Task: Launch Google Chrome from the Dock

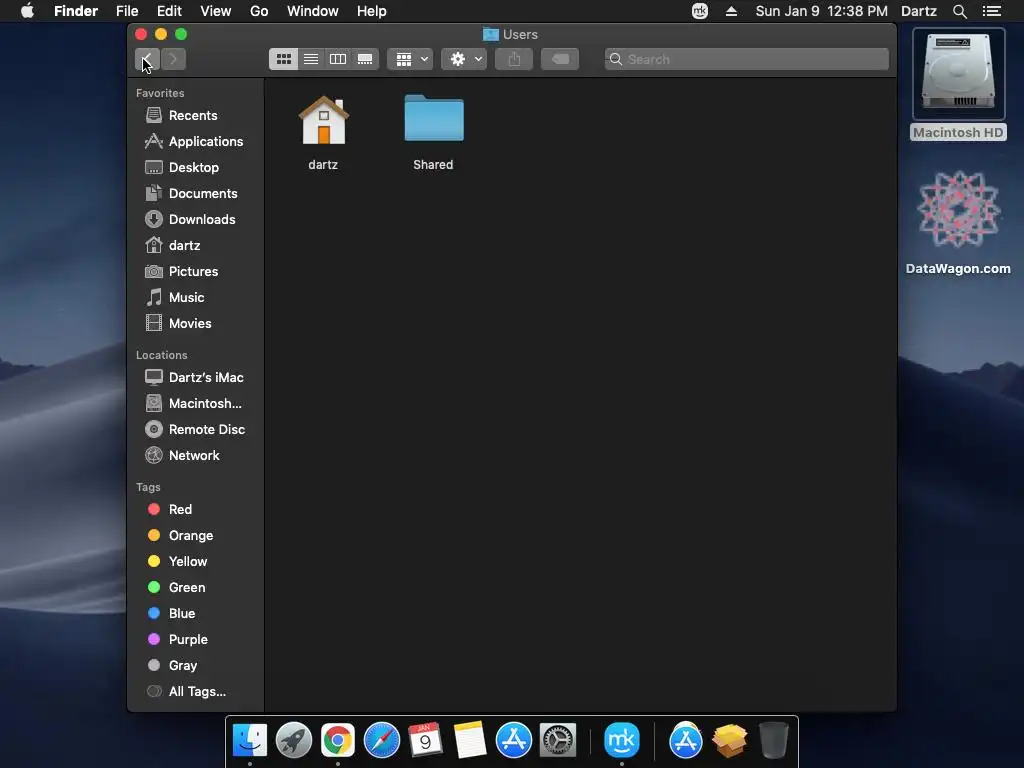Action: click(338, 741)
